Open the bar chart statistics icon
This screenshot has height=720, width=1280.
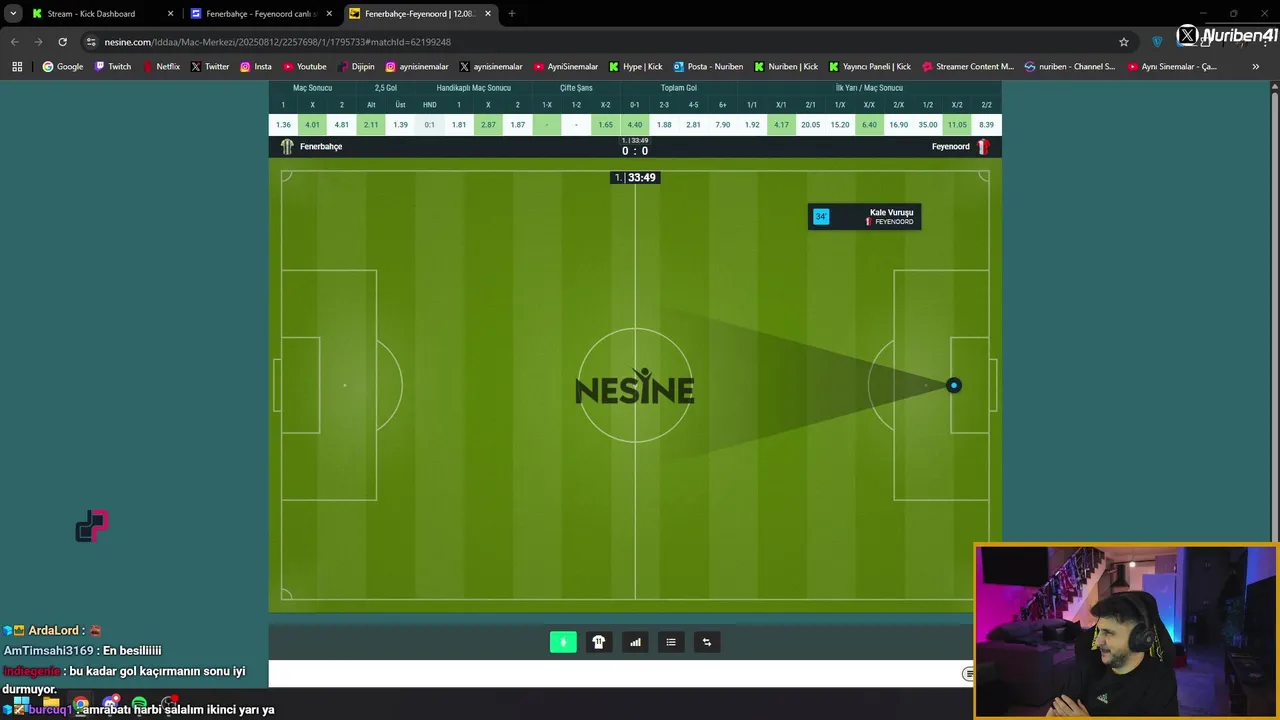(x=635, y=642)
